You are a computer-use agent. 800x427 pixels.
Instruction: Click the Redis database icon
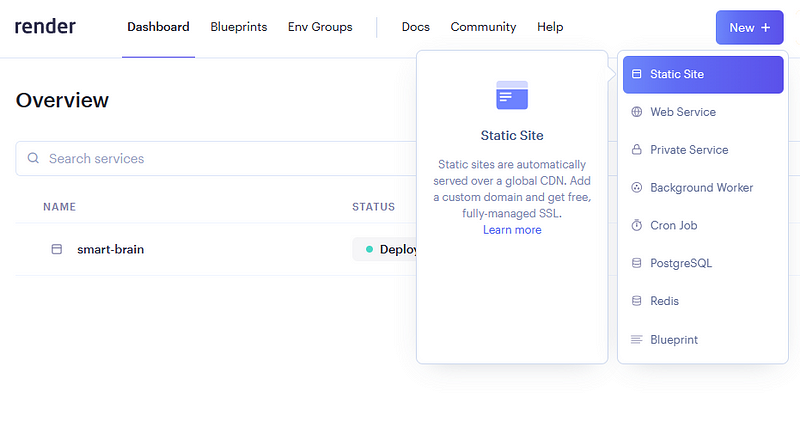[x=636, y=300]
